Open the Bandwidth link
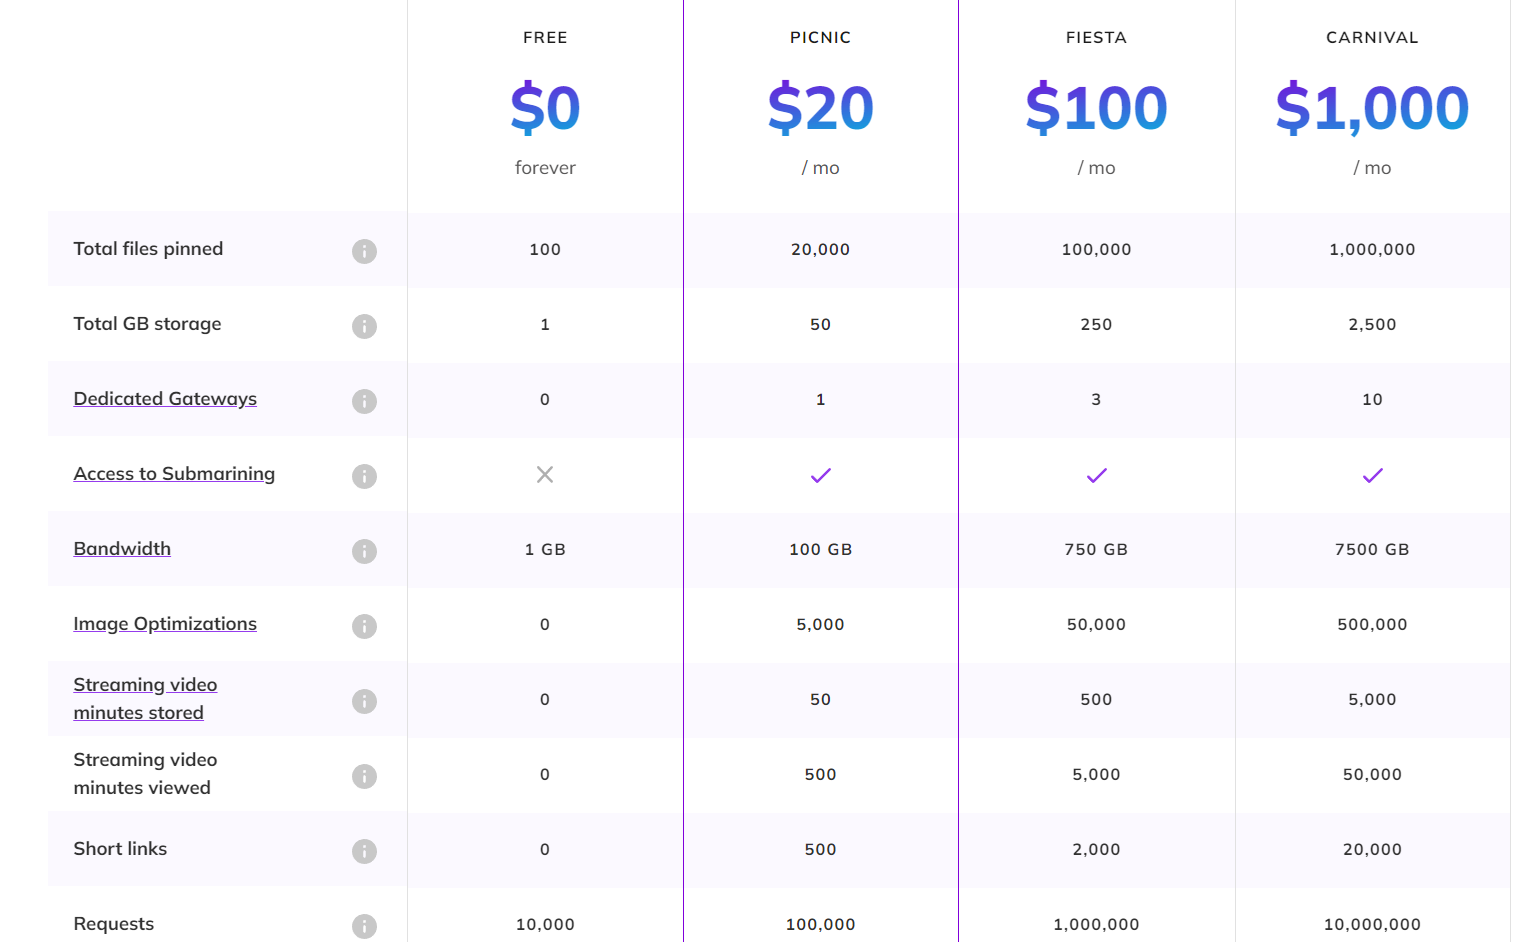The image size is (1526, 942). pos(122,549)
